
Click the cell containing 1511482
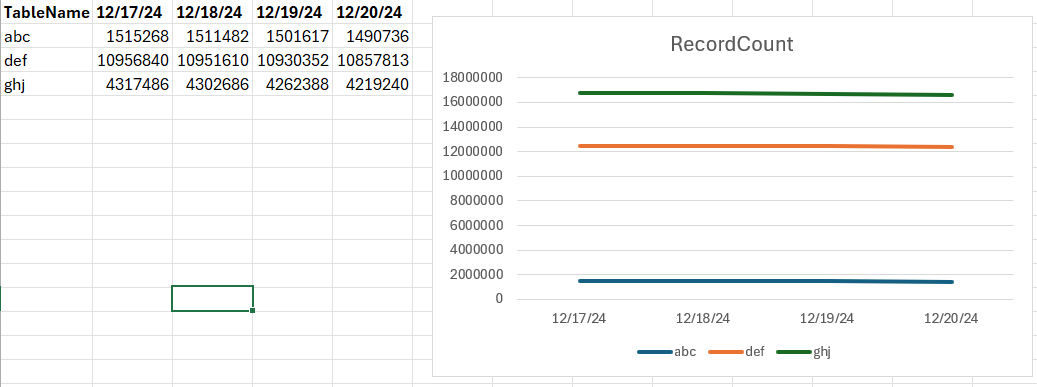[212, 36]
